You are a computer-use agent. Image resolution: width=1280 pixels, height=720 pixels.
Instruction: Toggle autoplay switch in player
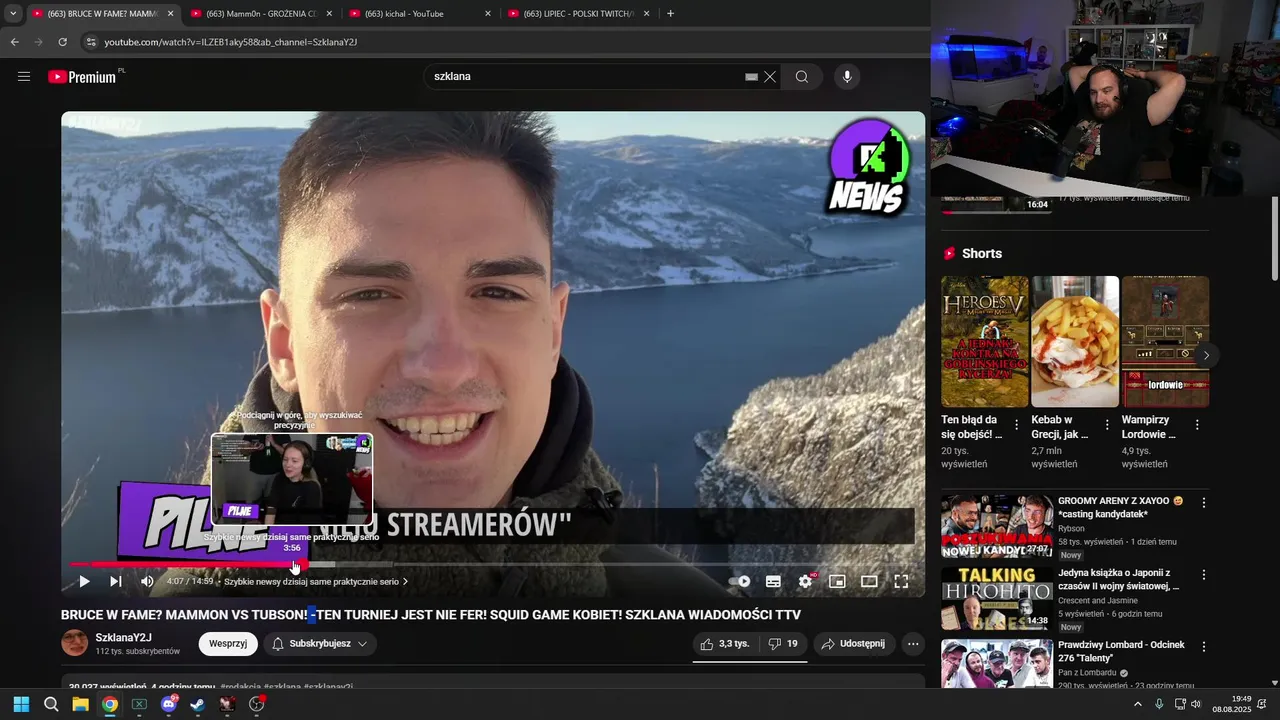[740, 581]
